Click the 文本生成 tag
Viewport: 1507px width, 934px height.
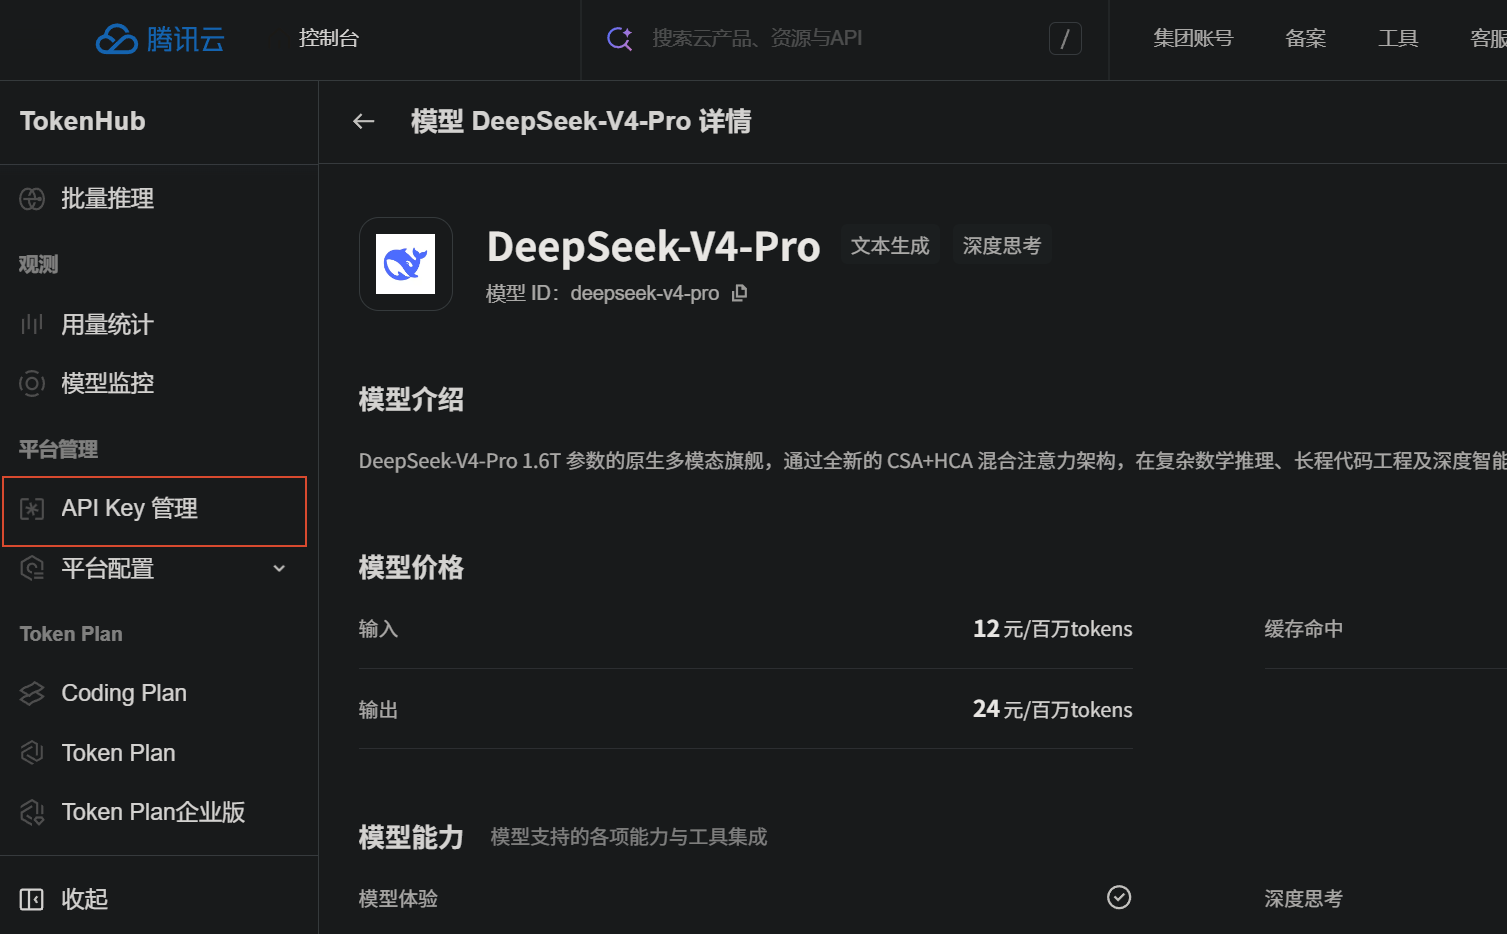click(890, 246)
